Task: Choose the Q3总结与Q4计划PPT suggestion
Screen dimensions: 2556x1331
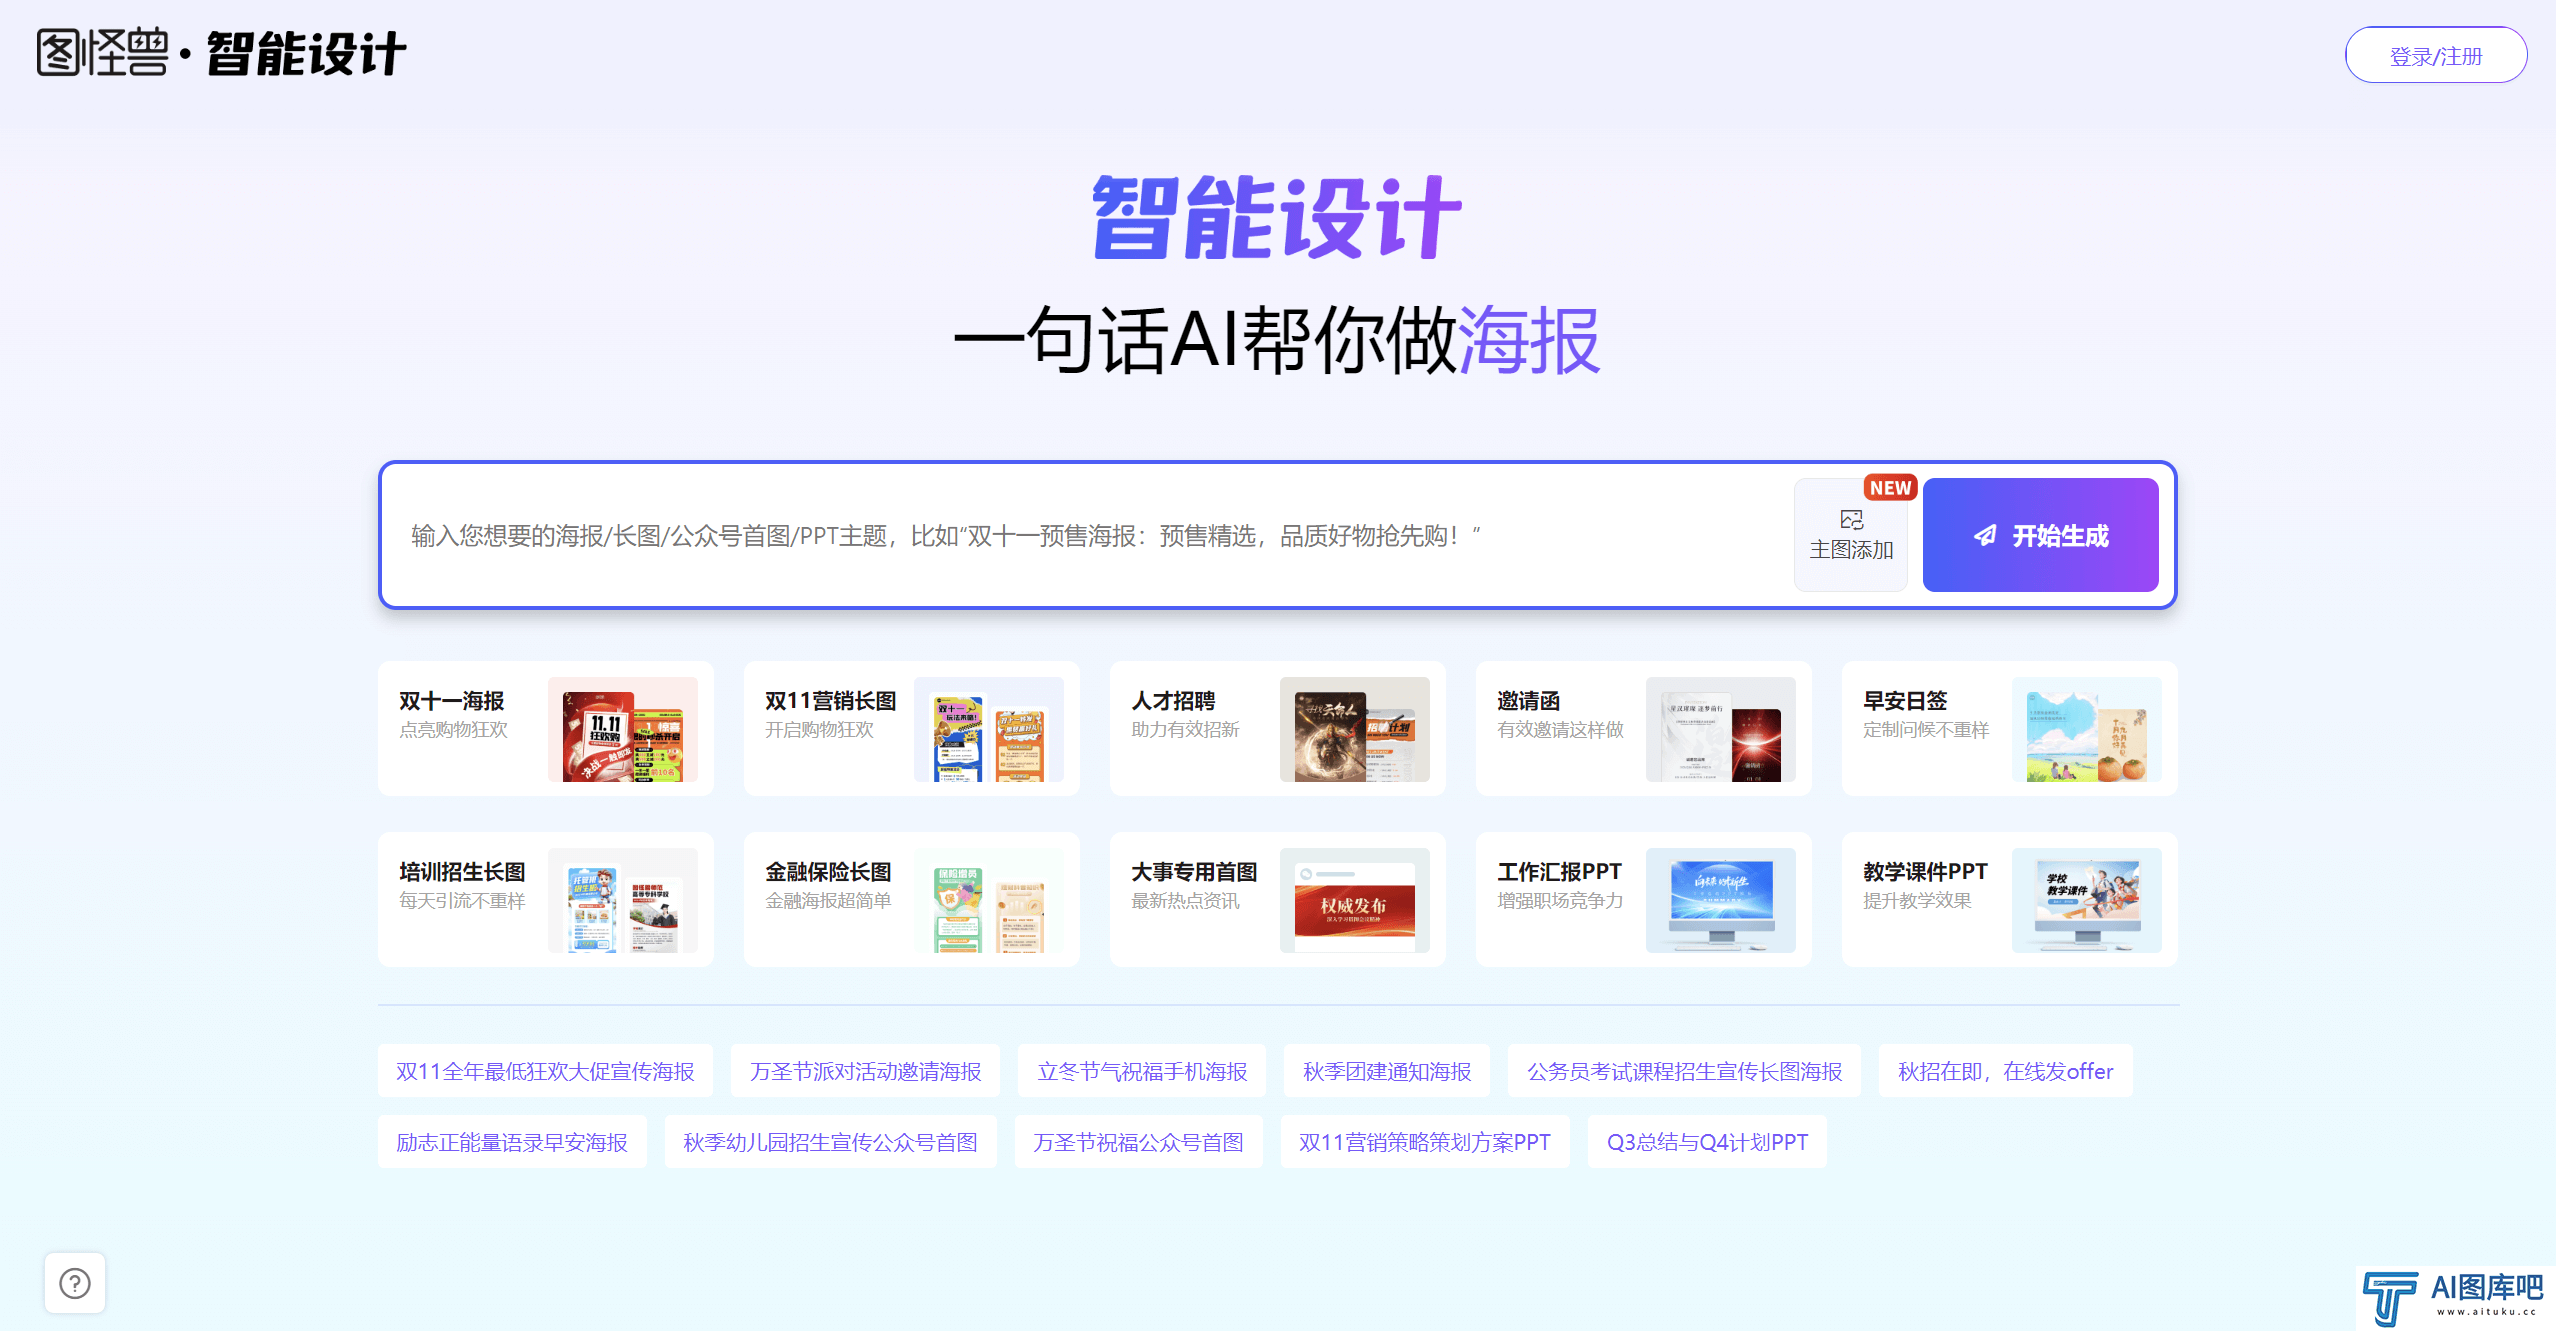Action: click(1707, 1142)
